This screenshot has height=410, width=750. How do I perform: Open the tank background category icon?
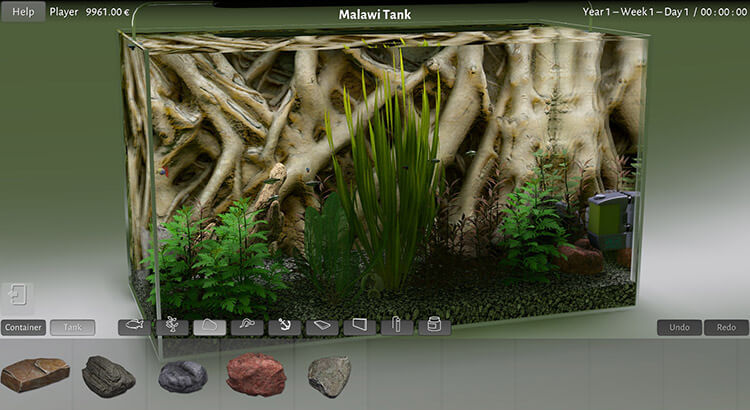click(x=359, y=326)
